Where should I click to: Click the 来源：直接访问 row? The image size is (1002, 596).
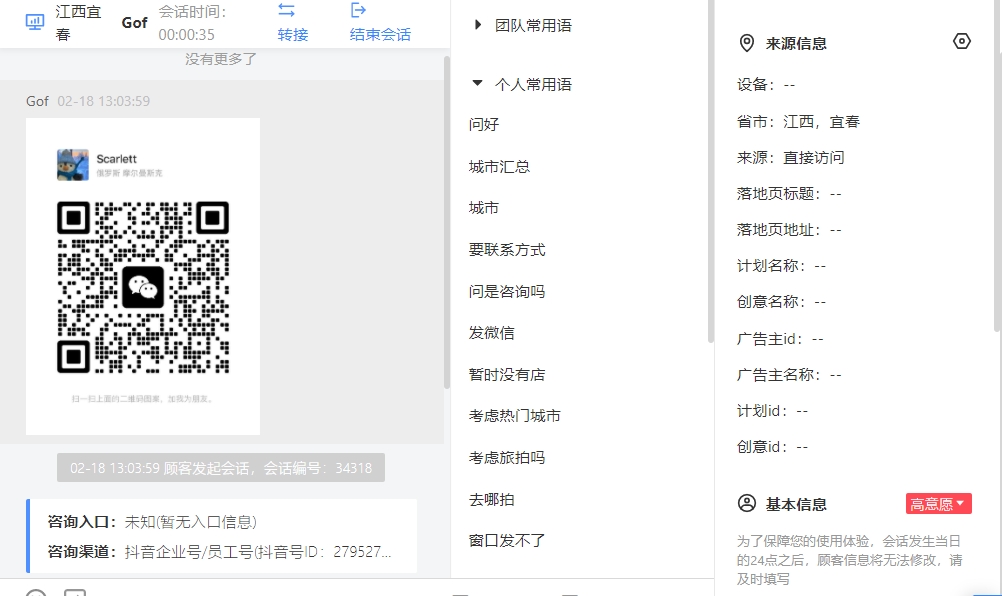tap(790, 157)
